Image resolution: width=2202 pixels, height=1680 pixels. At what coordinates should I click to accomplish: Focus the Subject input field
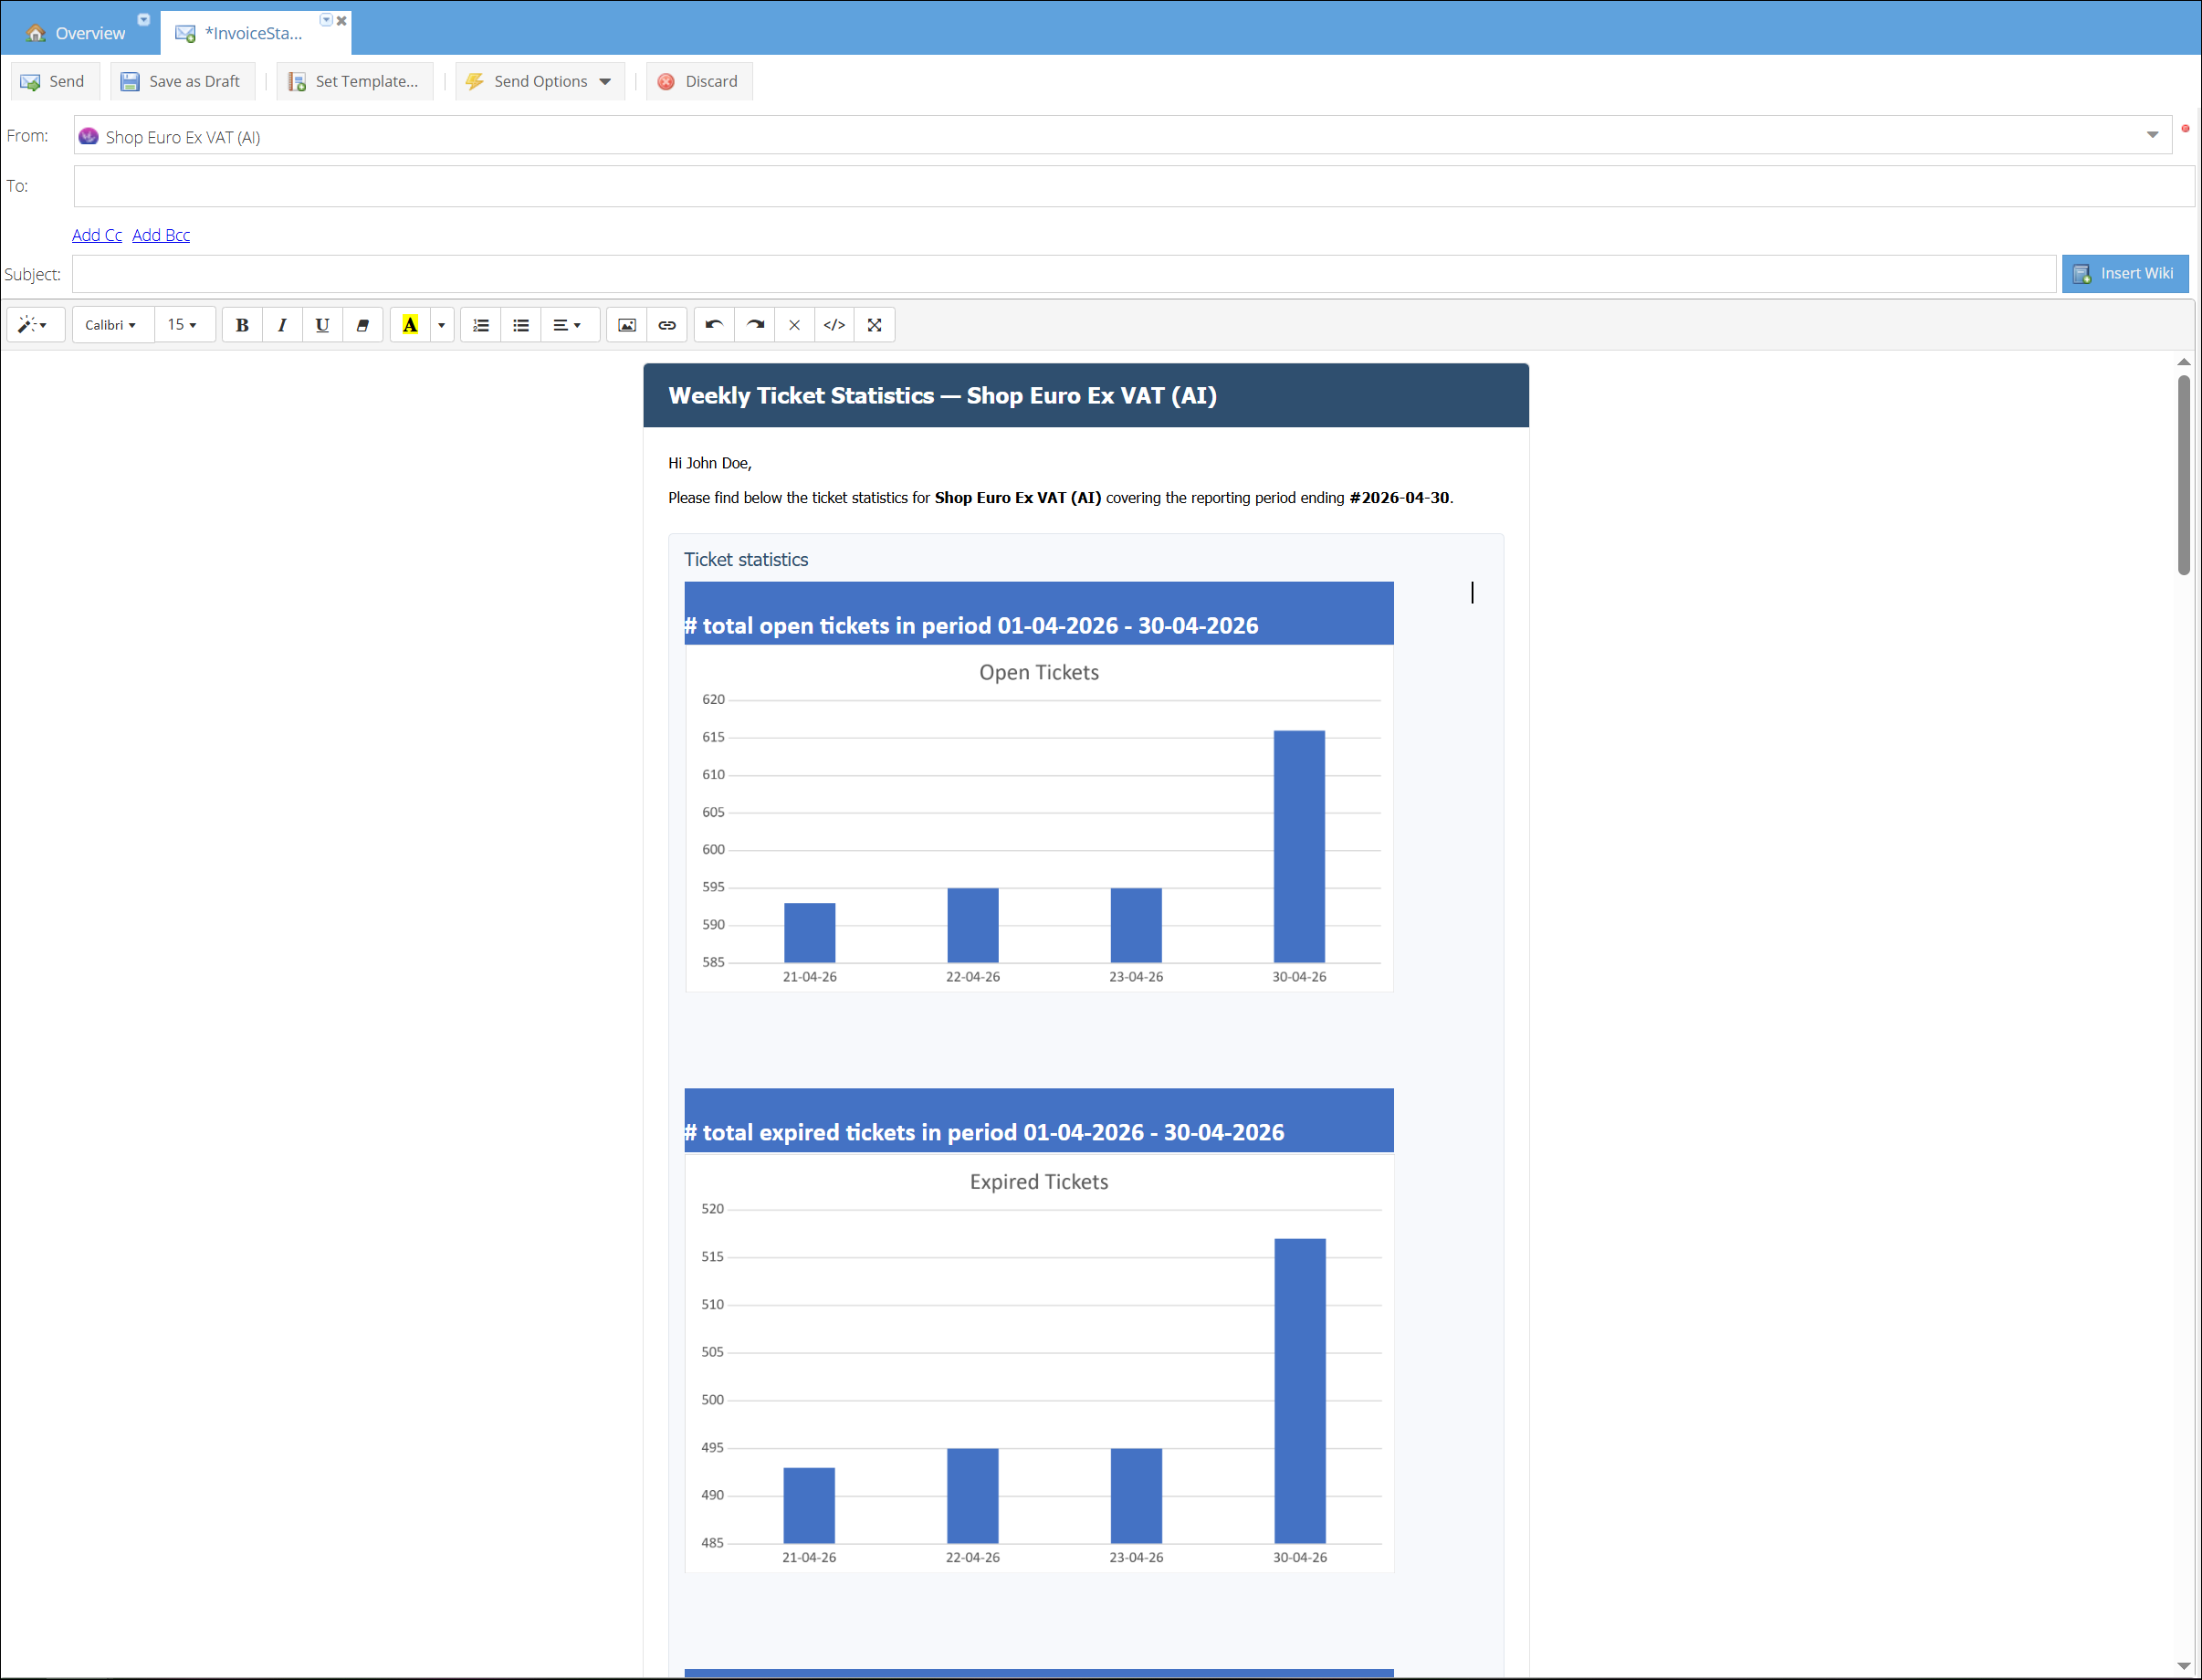1064,274
